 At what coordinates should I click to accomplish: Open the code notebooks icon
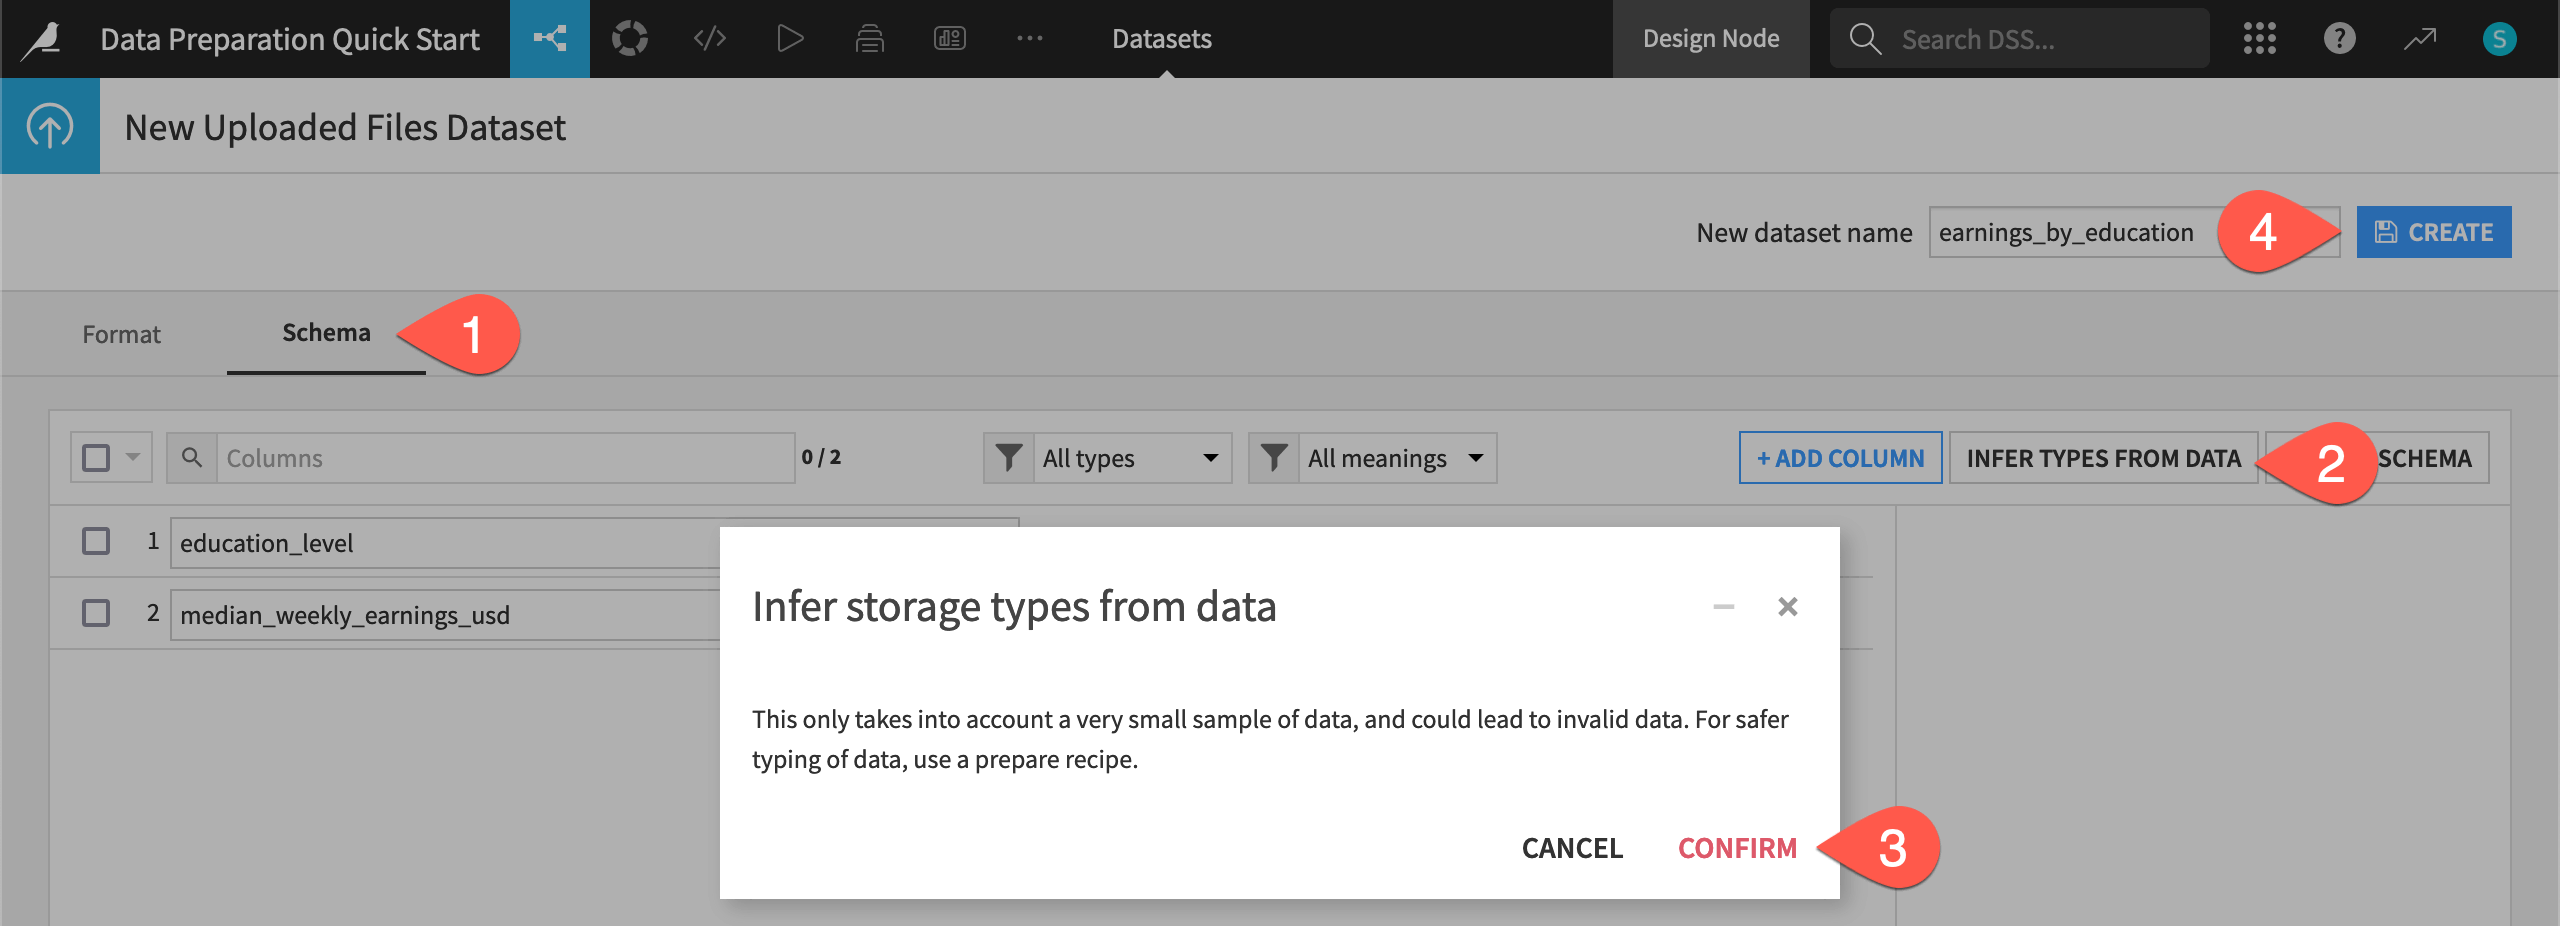(710, 39)
